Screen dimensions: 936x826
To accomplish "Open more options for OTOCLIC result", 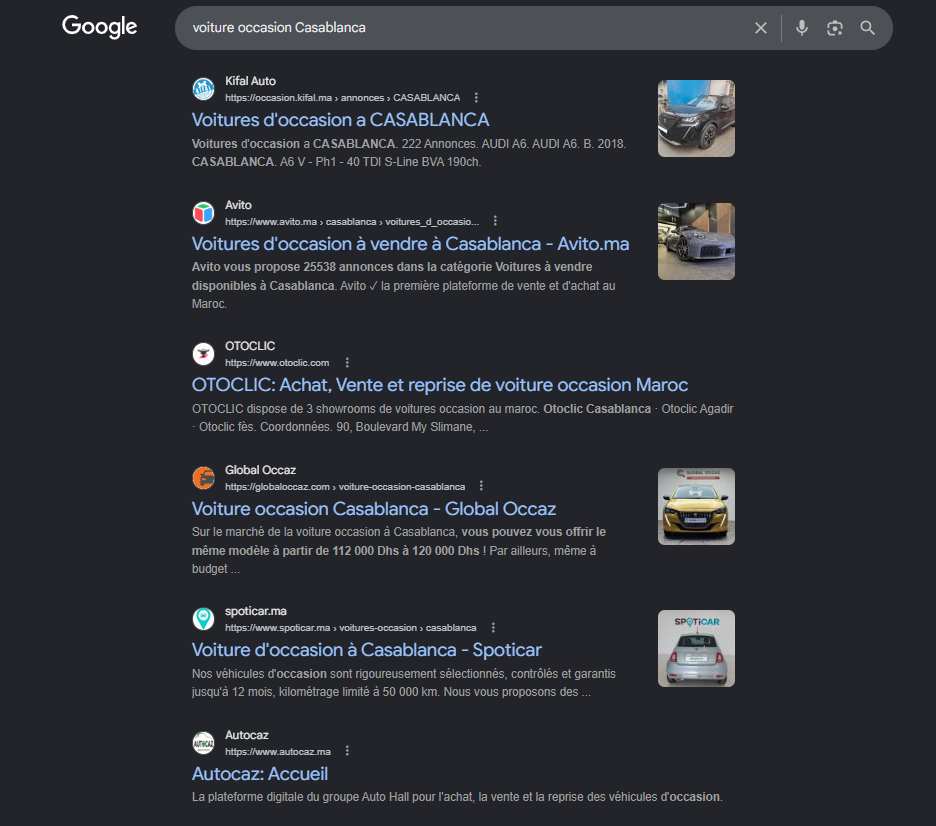I will 347,363.
